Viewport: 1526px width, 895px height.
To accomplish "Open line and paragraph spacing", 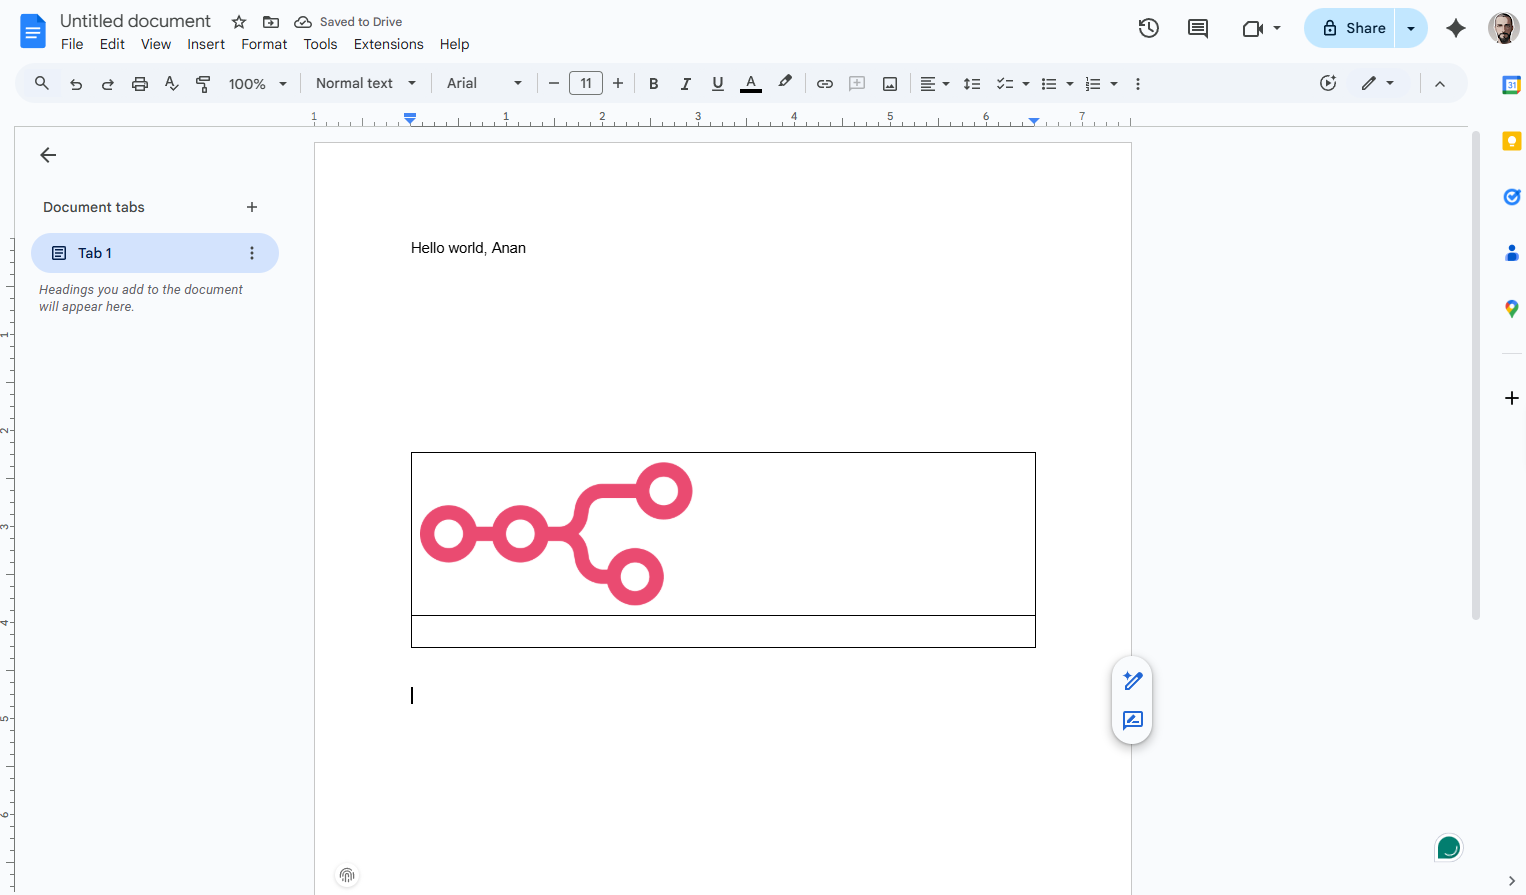I will [972, 84].
